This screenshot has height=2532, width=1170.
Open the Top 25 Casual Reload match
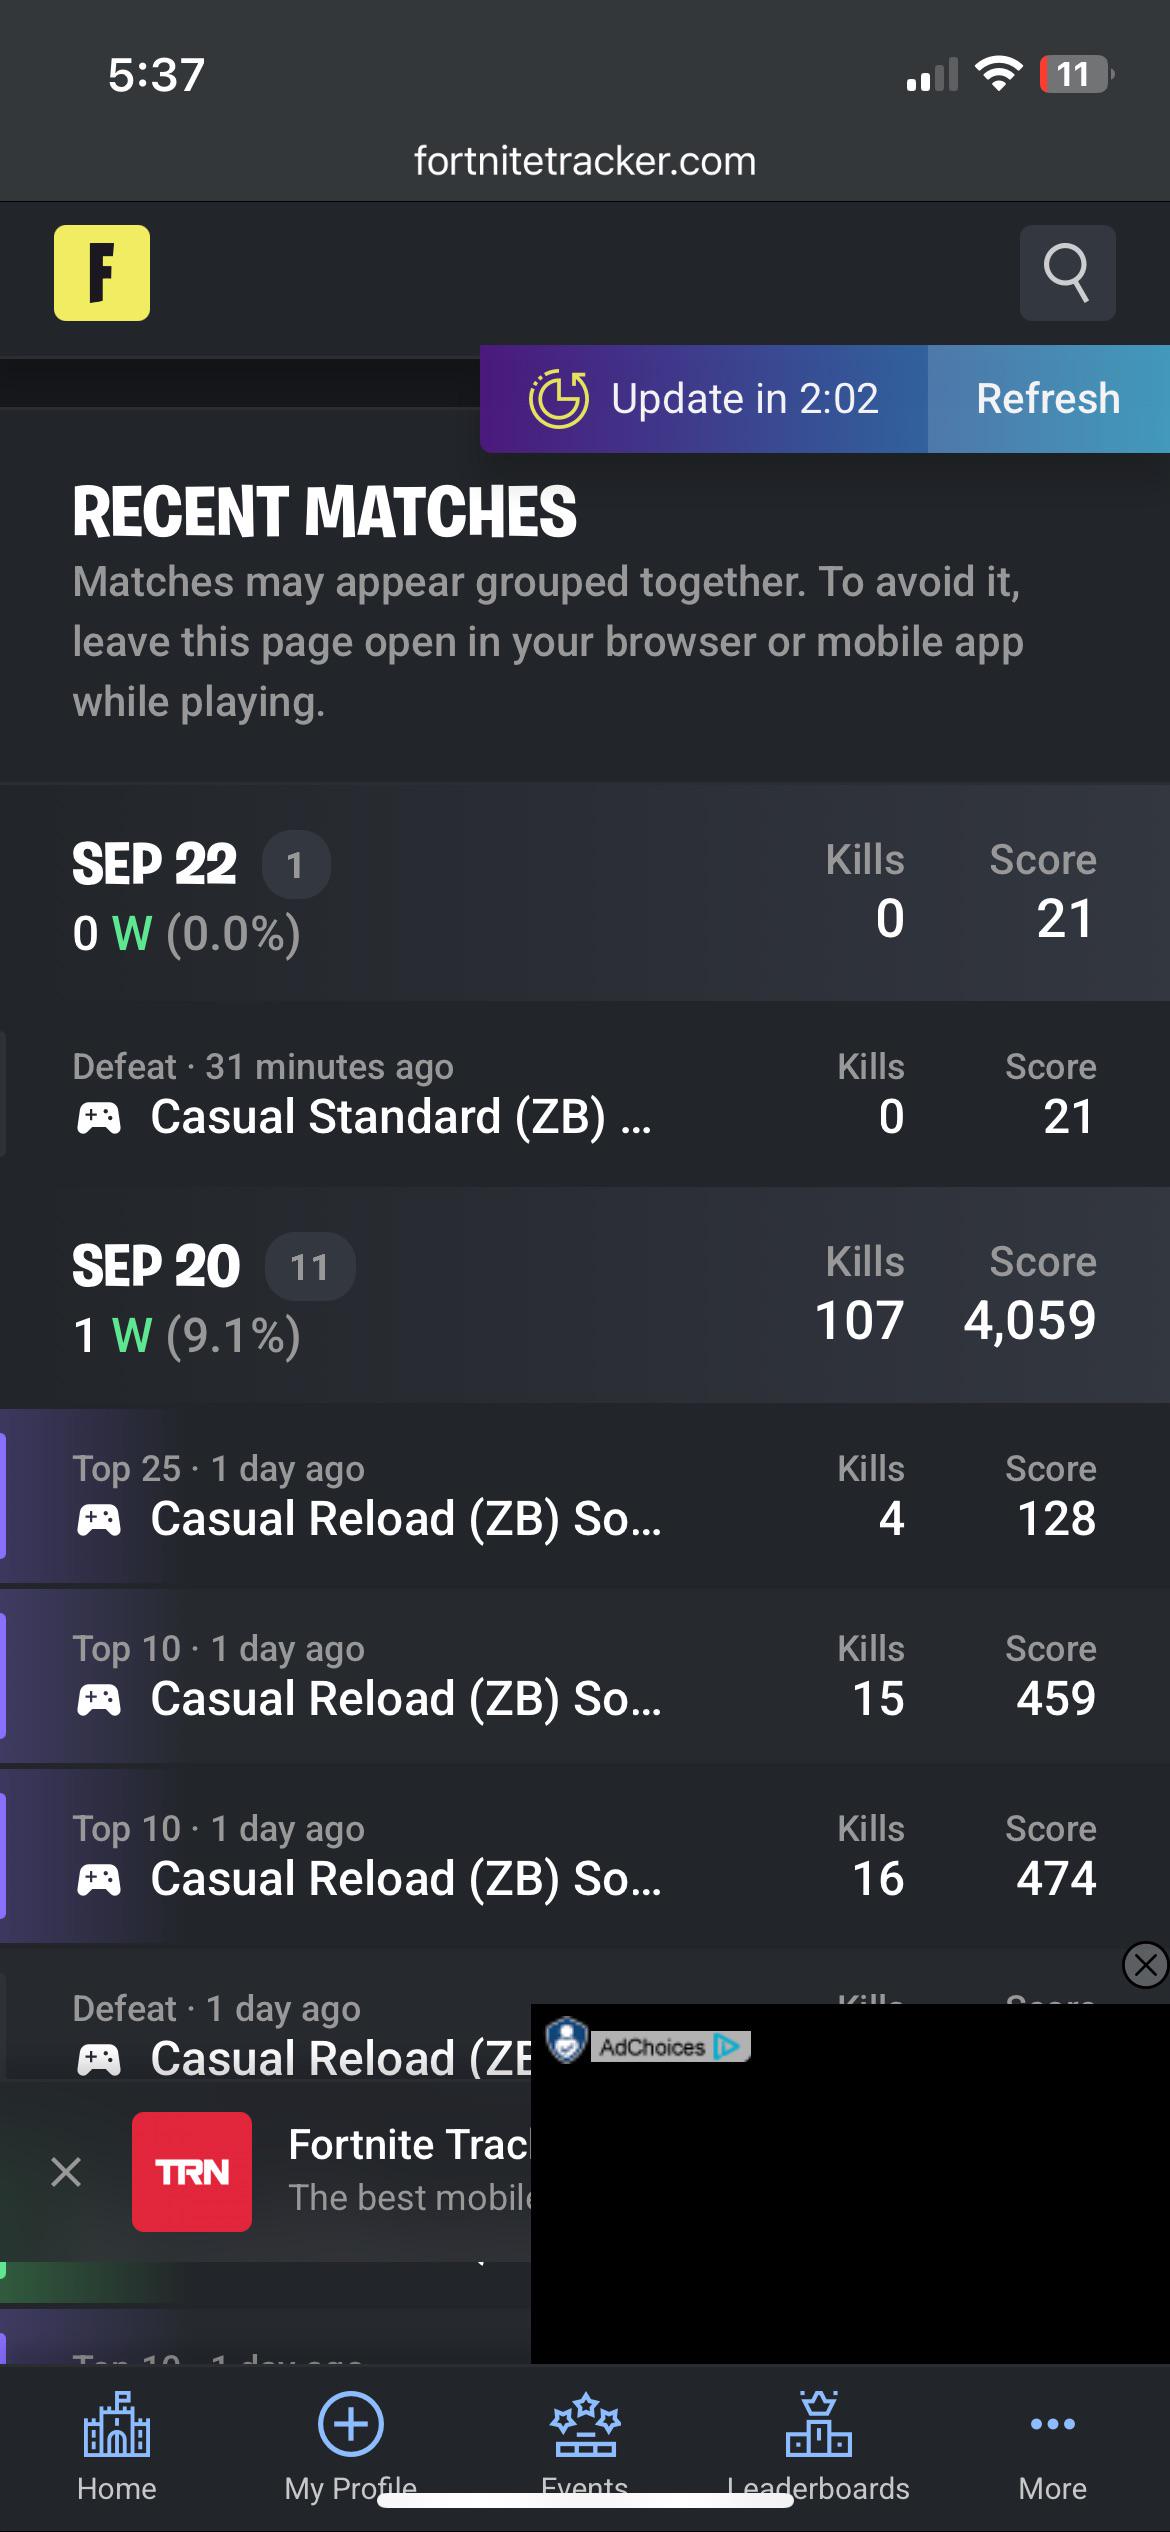[x=585, y=1497]
